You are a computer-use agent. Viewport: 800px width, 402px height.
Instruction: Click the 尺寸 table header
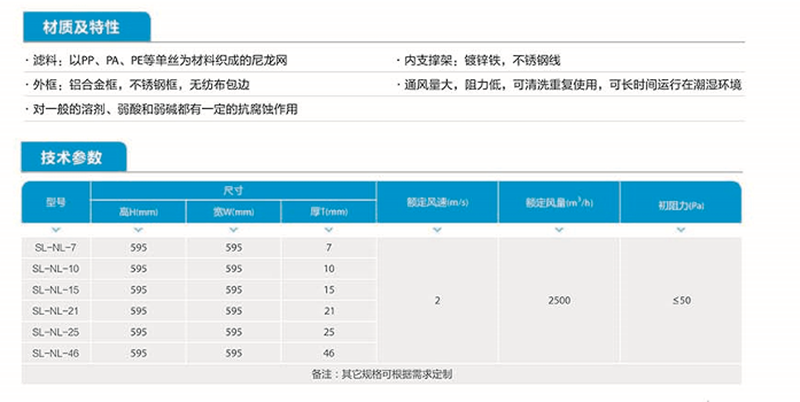[x=234, y=190]
